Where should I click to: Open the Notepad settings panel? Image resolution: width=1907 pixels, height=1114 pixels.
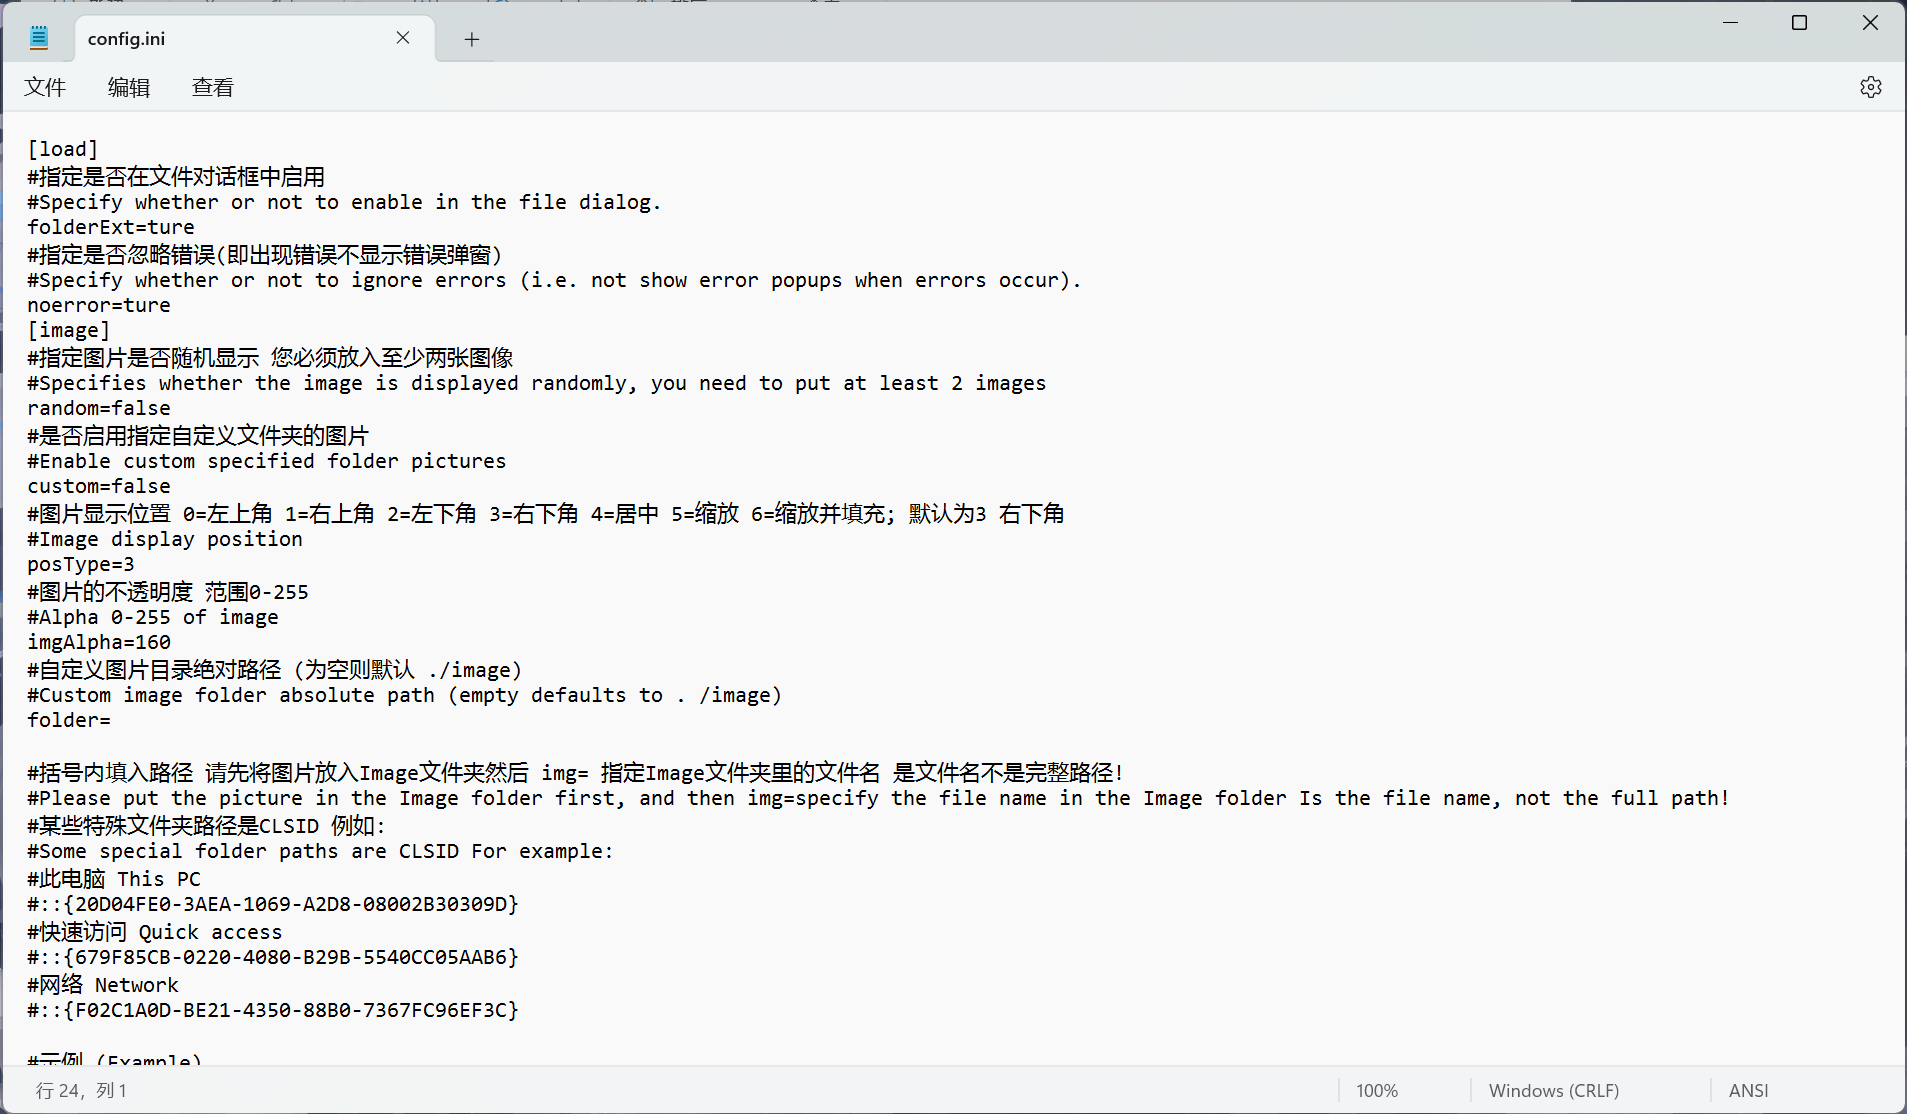1871,87
